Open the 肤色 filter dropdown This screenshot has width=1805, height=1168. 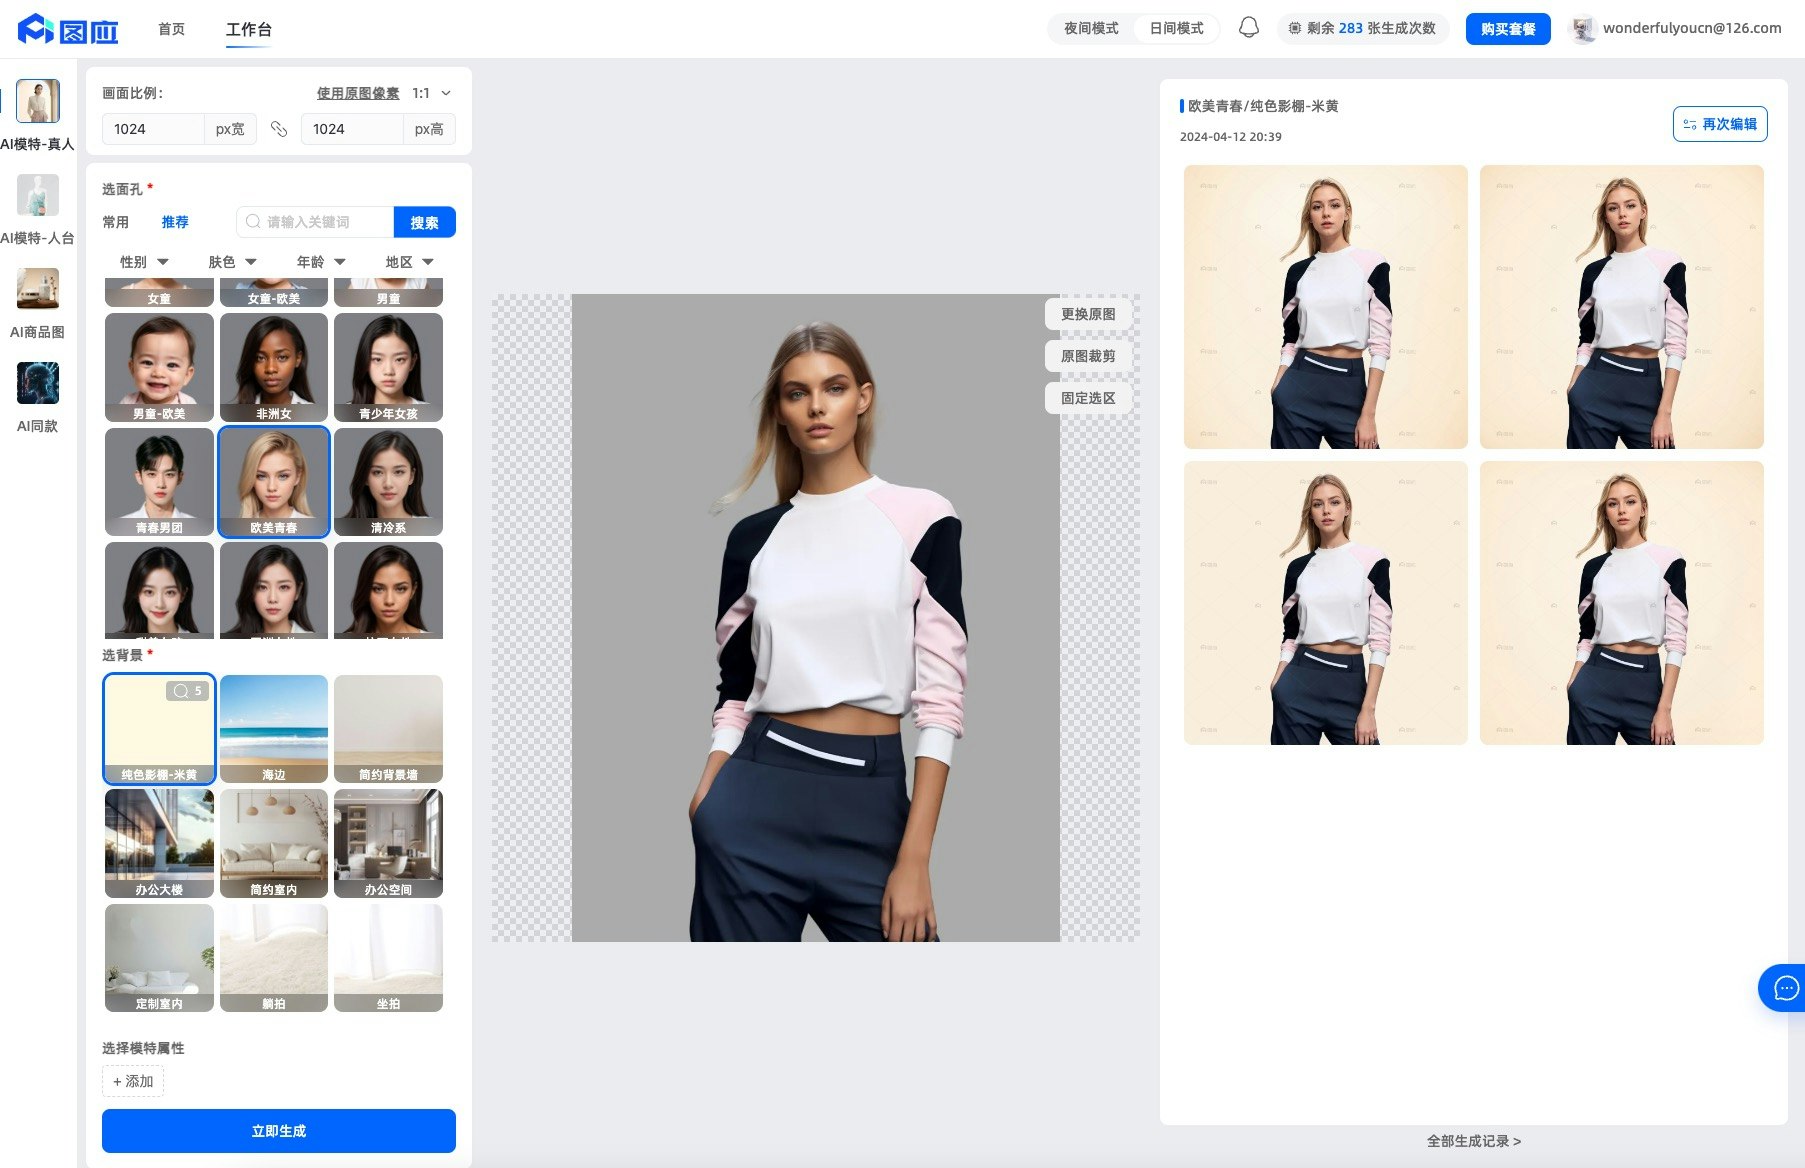[x=232, y=262]
